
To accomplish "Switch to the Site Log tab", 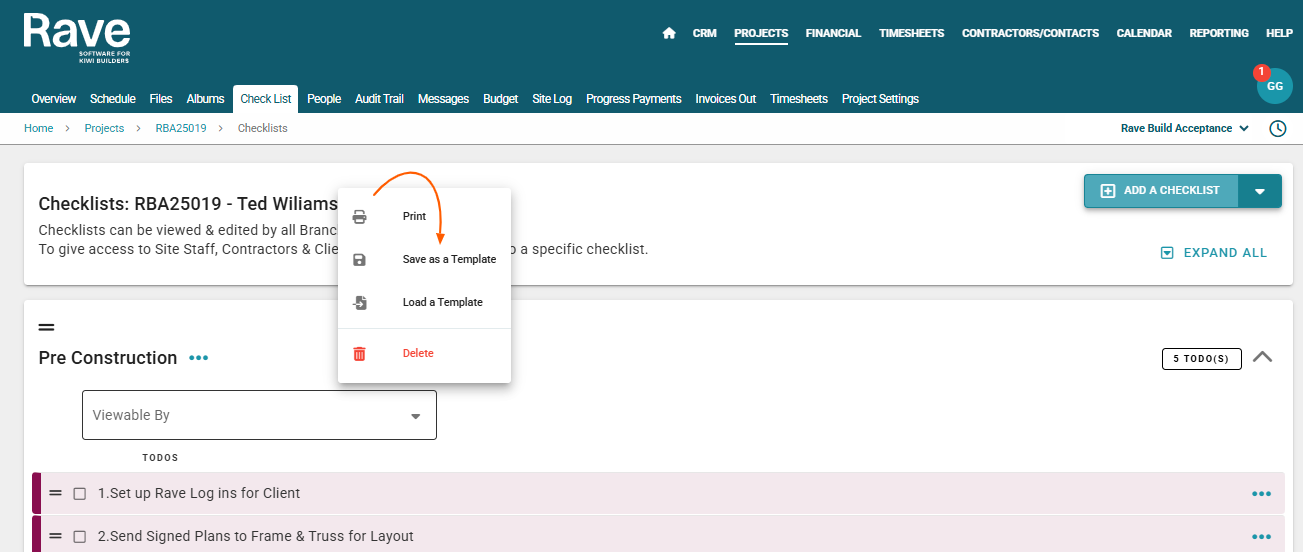I will [x=552, y=99].
